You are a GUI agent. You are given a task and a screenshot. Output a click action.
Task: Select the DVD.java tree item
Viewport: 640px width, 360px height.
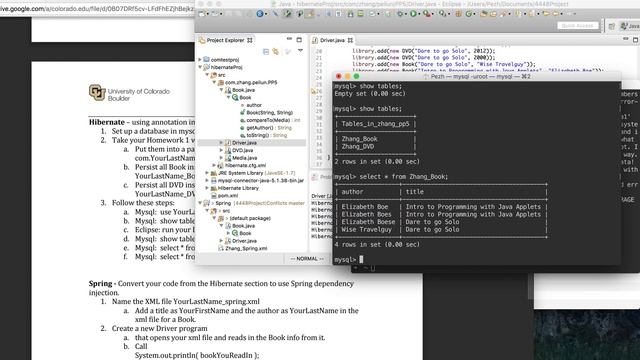pos(242,150)
